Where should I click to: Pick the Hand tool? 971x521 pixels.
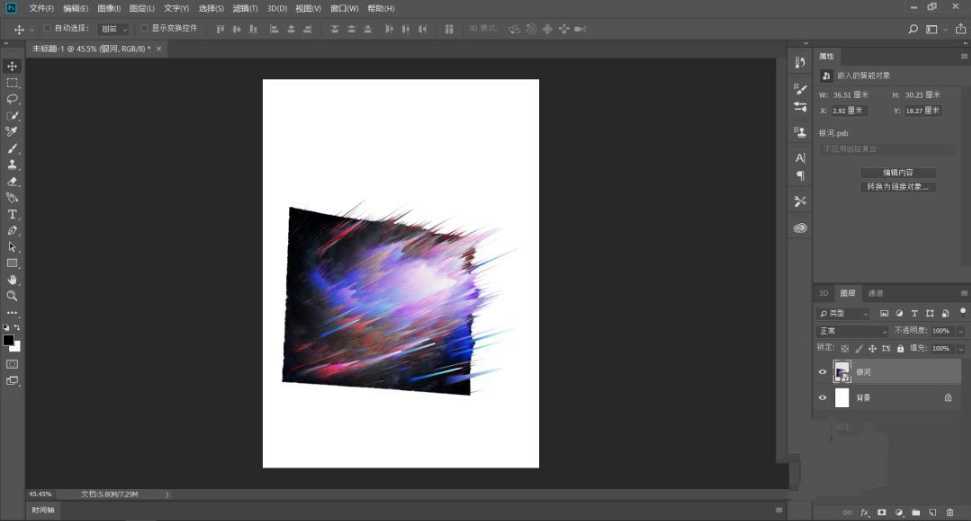click(x=12, y=280)
